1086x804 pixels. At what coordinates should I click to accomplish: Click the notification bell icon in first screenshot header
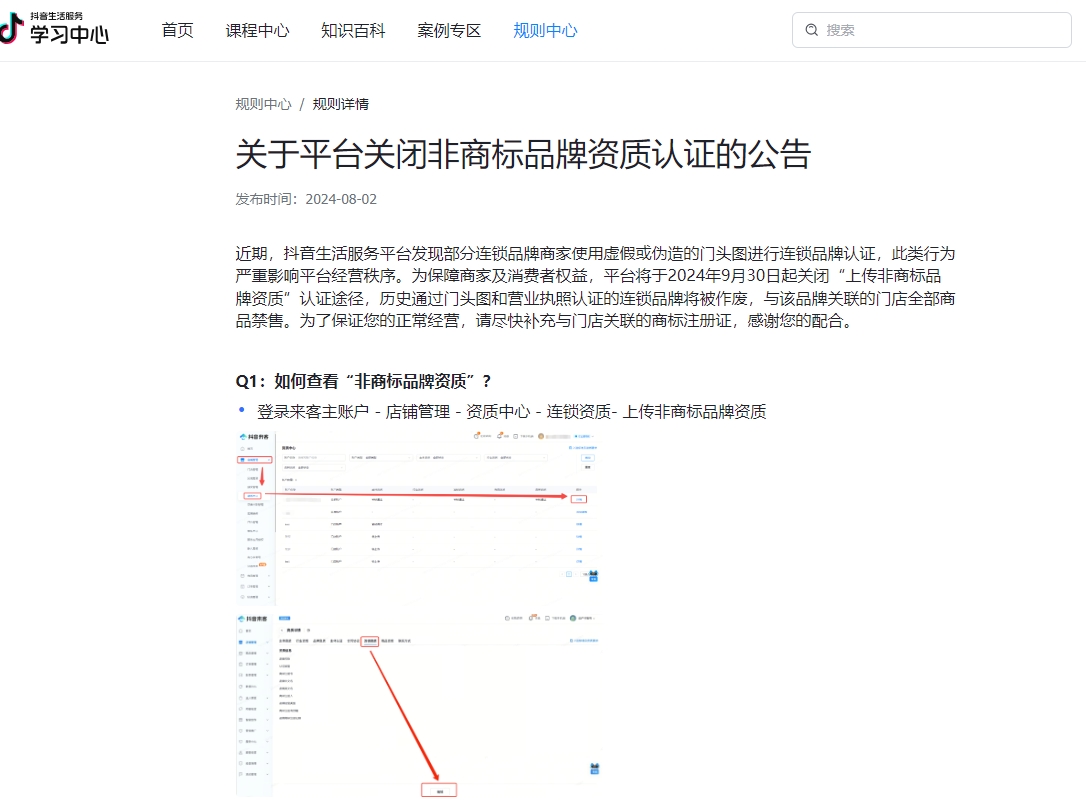pyautogui.click(x=499, y=437)
